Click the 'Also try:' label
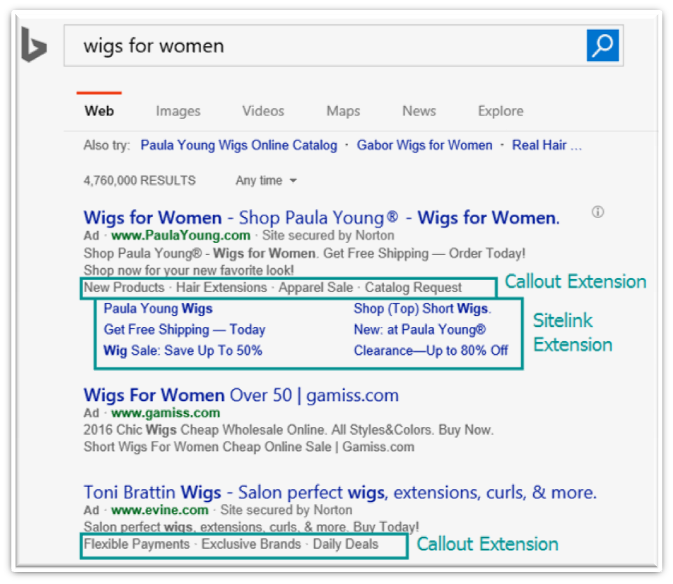673x584 pixels. 106,145
